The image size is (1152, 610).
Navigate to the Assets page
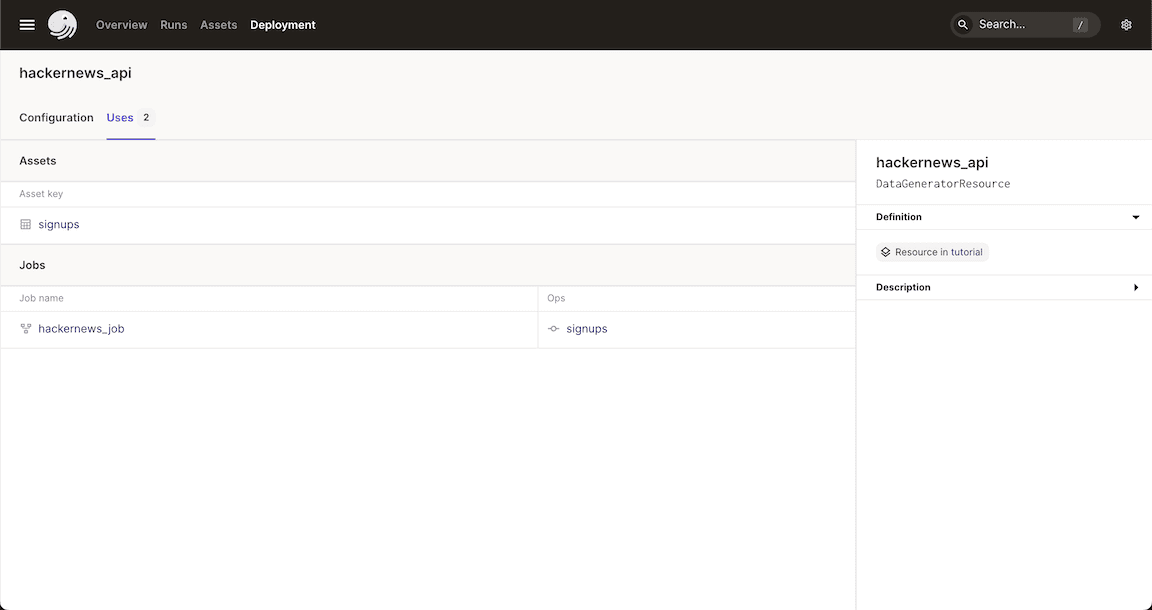[218, 24]
